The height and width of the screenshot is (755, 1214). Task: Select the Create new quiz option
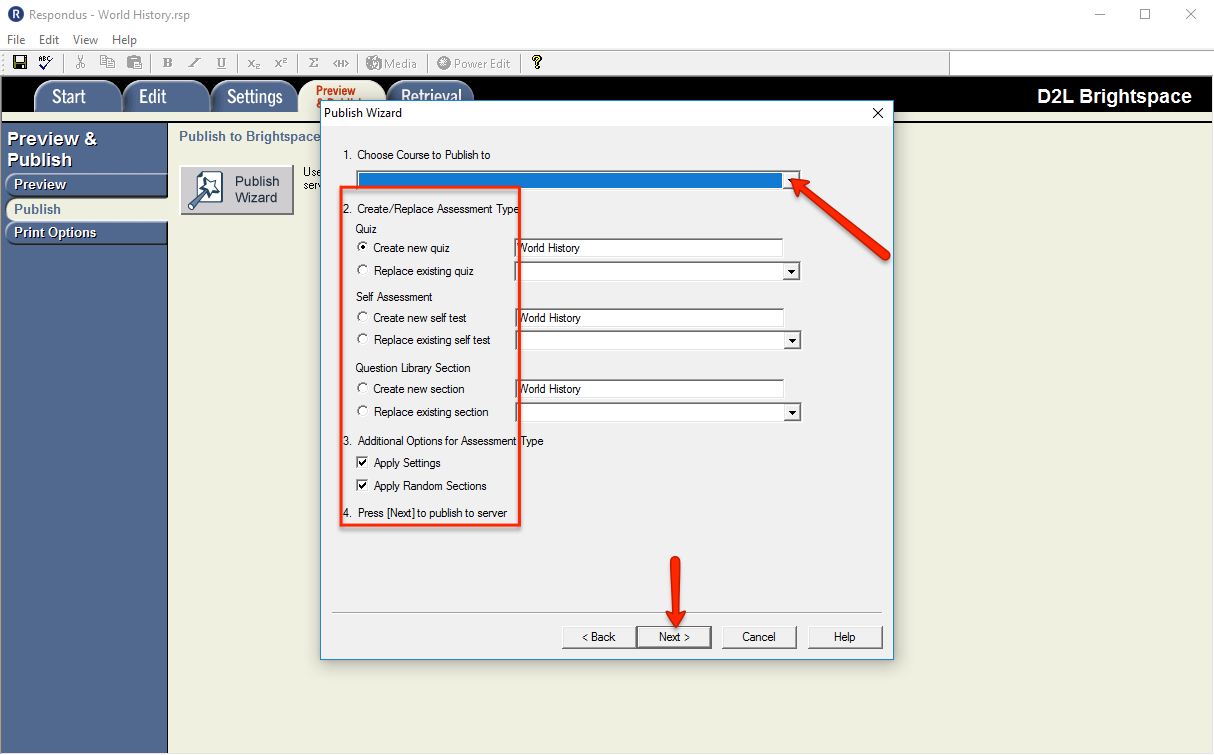pos(362,247)
